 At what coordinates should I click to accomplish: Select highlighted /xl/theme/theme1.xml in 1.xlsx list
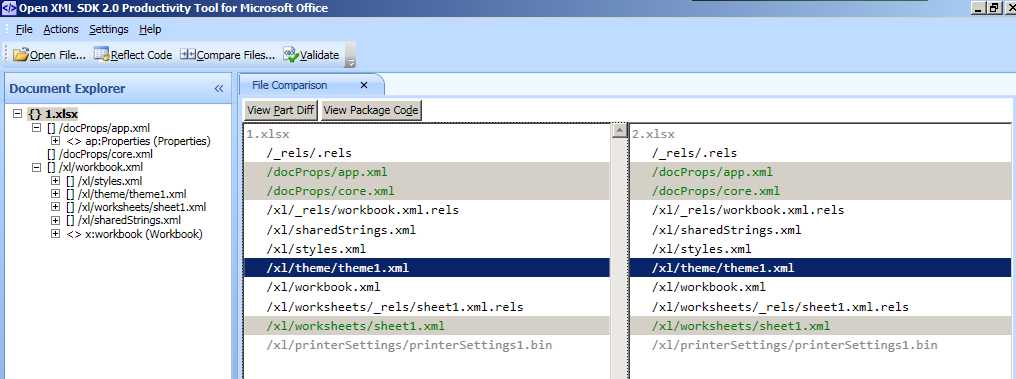click(x=427, y=268)
